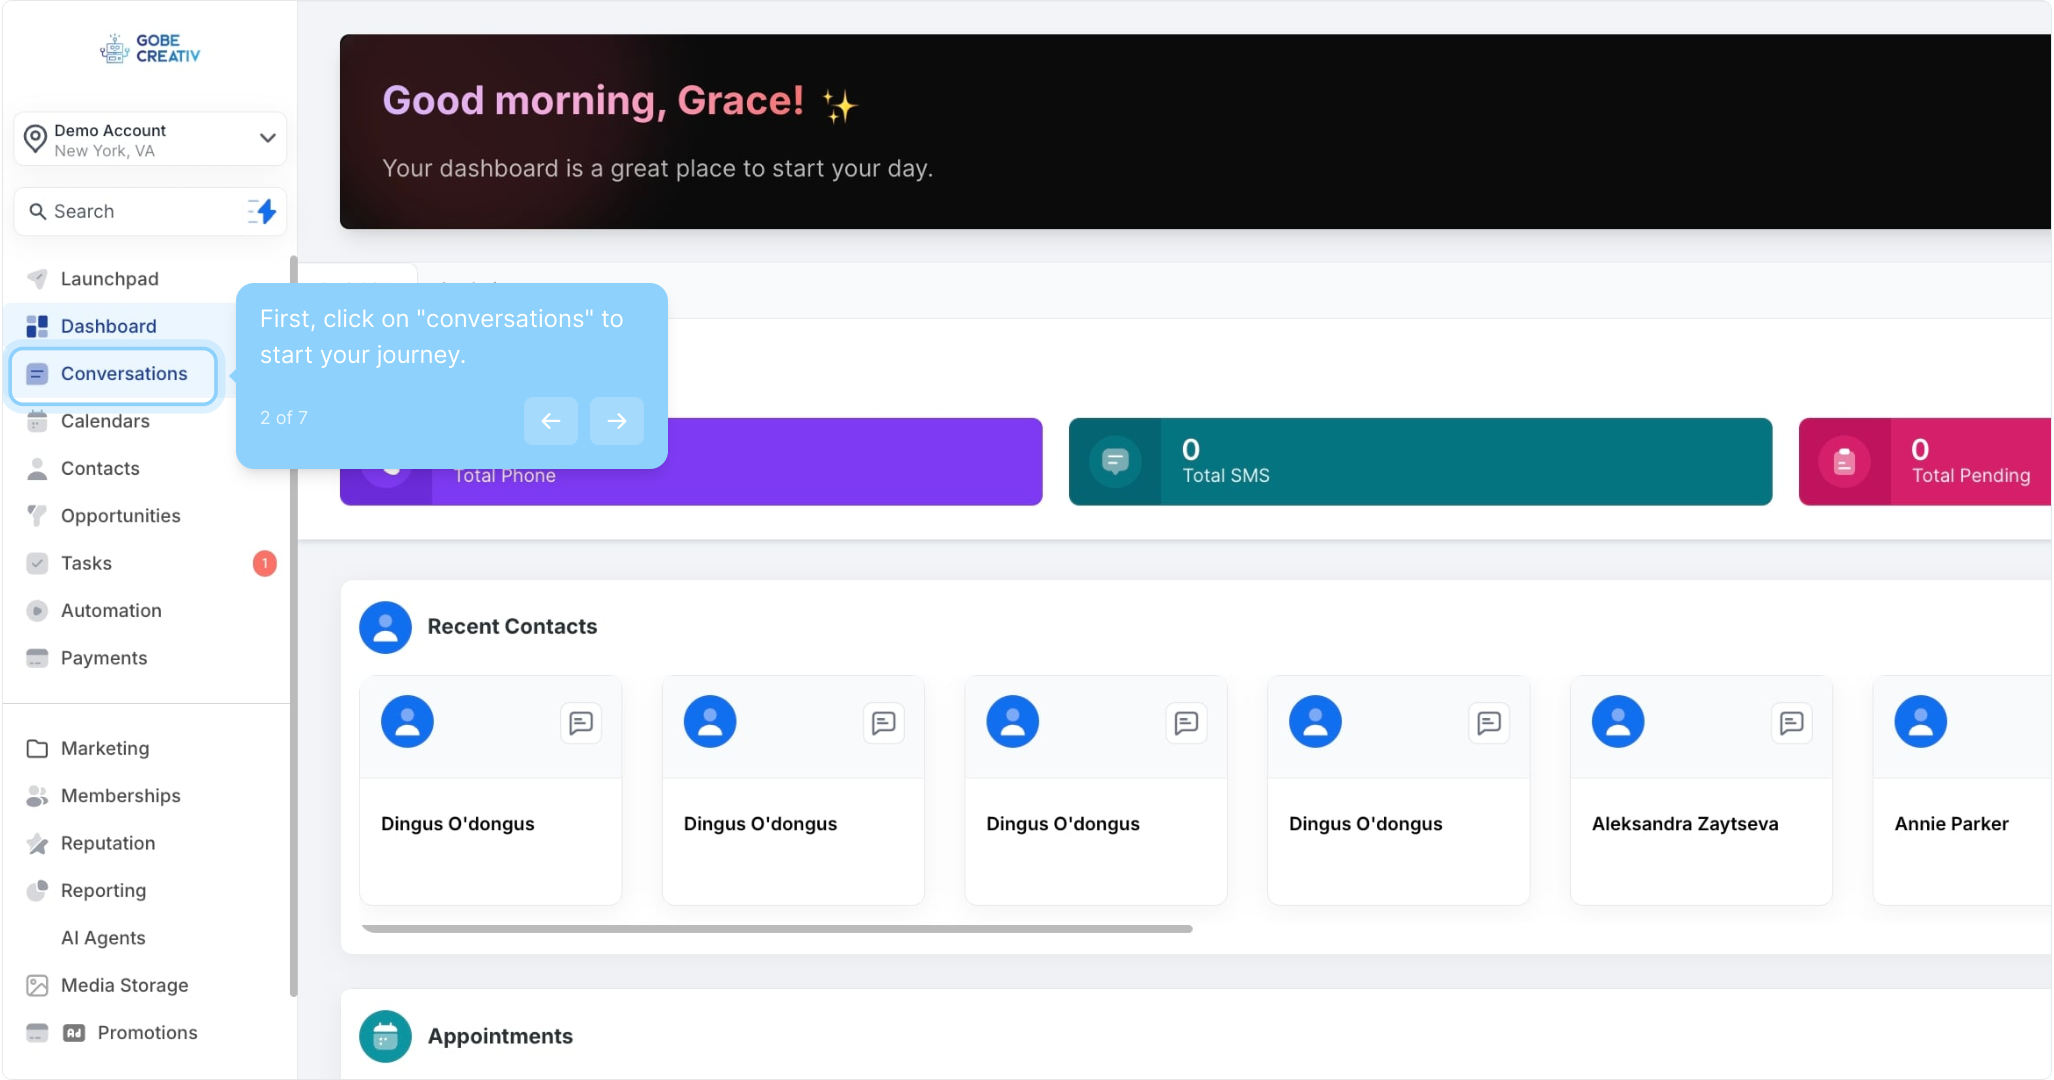
Task: Click the GOBE CREATIV logo
Action: (151, 48)
